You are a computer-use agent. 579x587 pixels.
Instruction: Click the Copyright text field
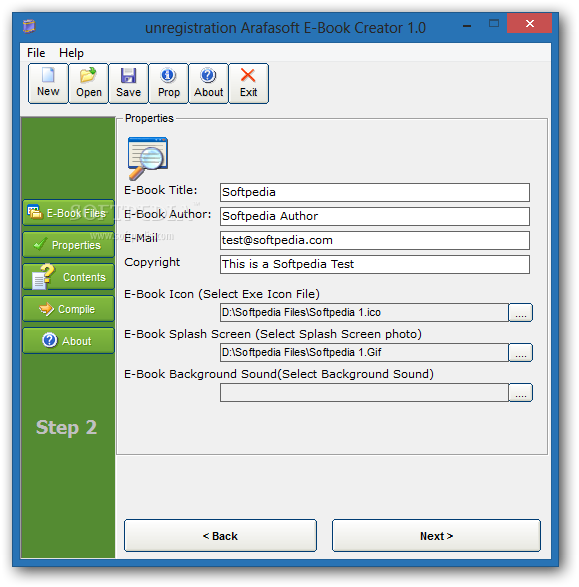click(x=375, y=264)
